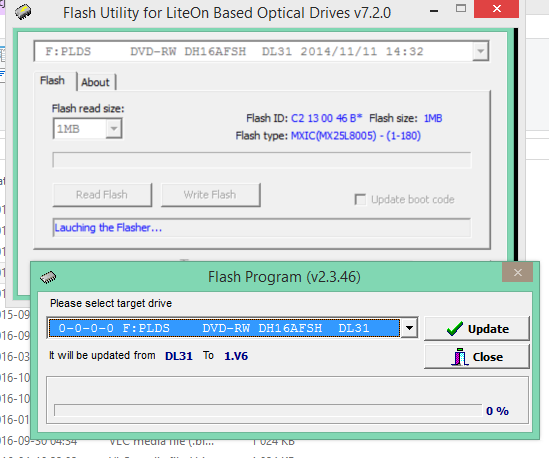549x458 pixels.
Task: Start firmware update with Update button
Action: [x=477, y=329]
